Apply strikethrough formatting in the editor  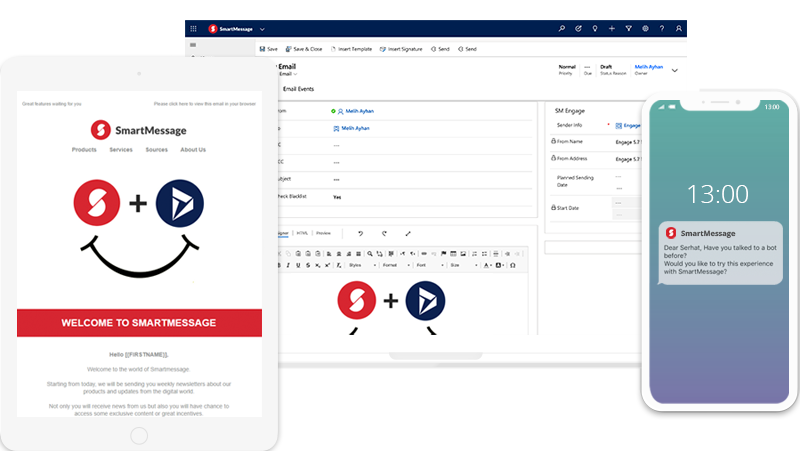(308, 265)
